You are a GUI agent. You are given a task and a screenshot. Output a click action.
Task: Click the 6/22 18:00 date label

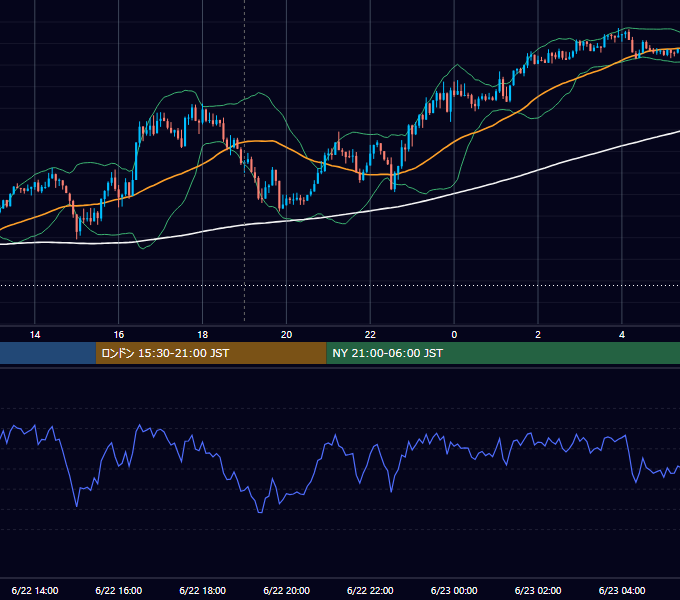[203, 590]
